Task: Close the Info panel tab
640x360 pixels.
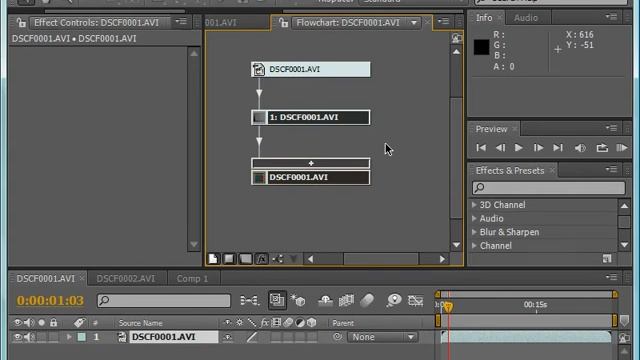Action: coord(500,18)
